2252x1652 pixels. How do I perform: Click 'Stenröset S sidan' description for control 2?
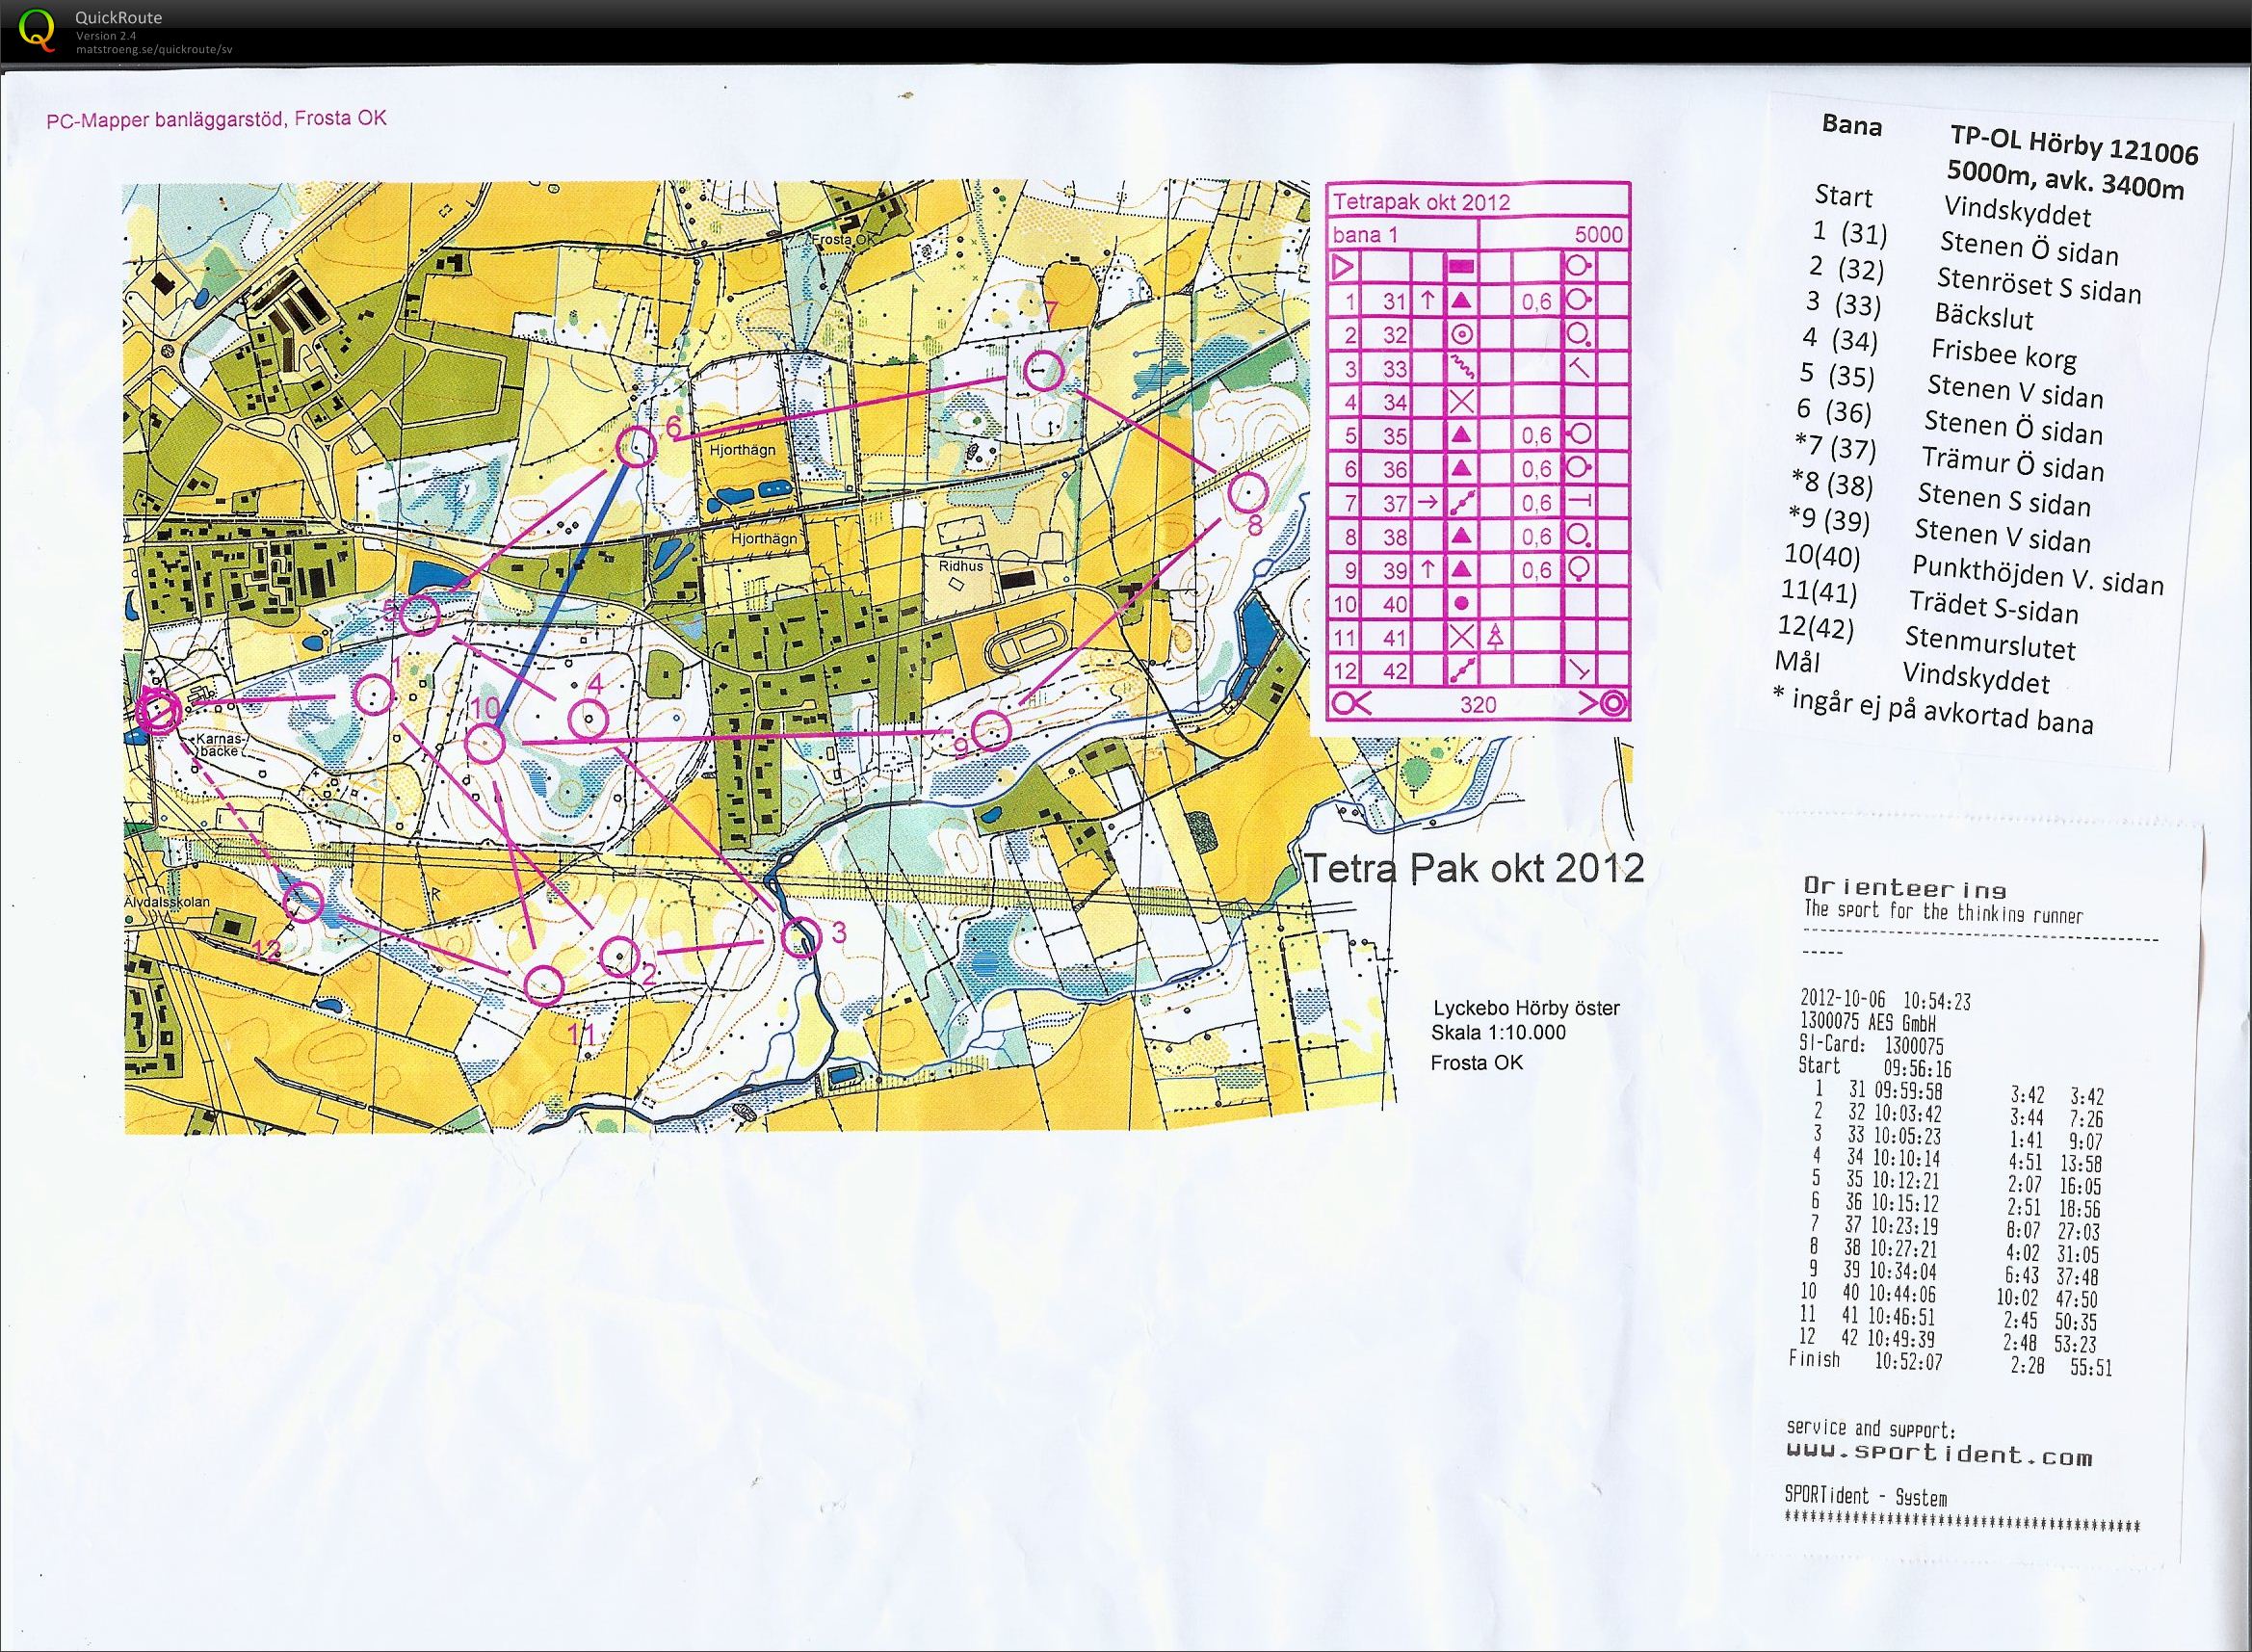pyautogui.click(x=2040, y=284)
